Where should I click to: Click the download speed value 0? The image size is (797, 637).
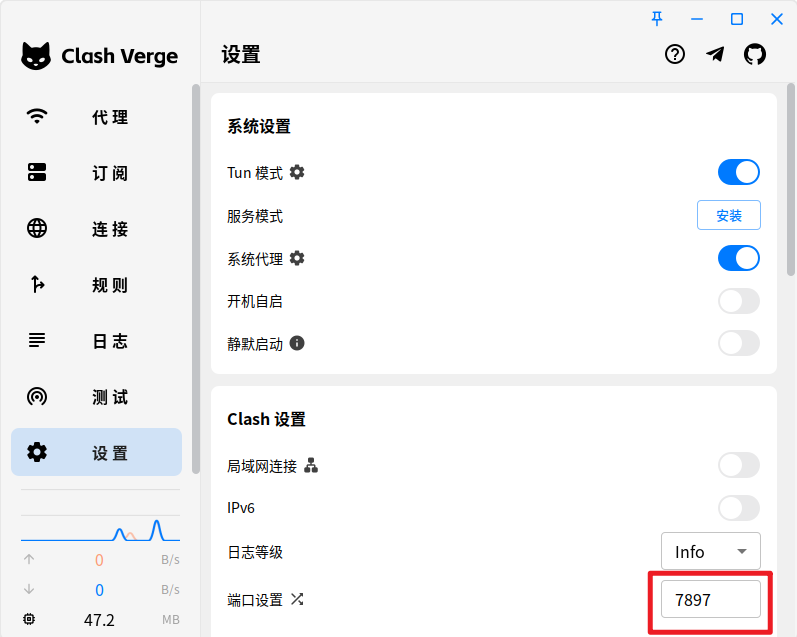[99, 590]
